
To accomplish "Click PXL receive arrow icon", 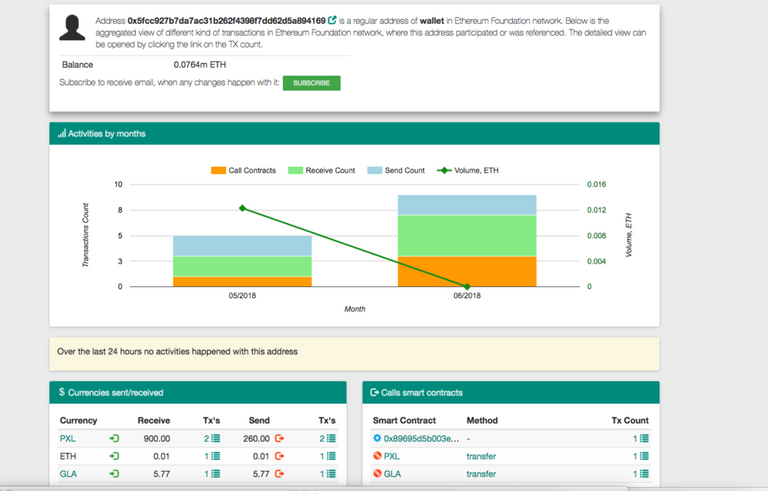I will [114, 438].
